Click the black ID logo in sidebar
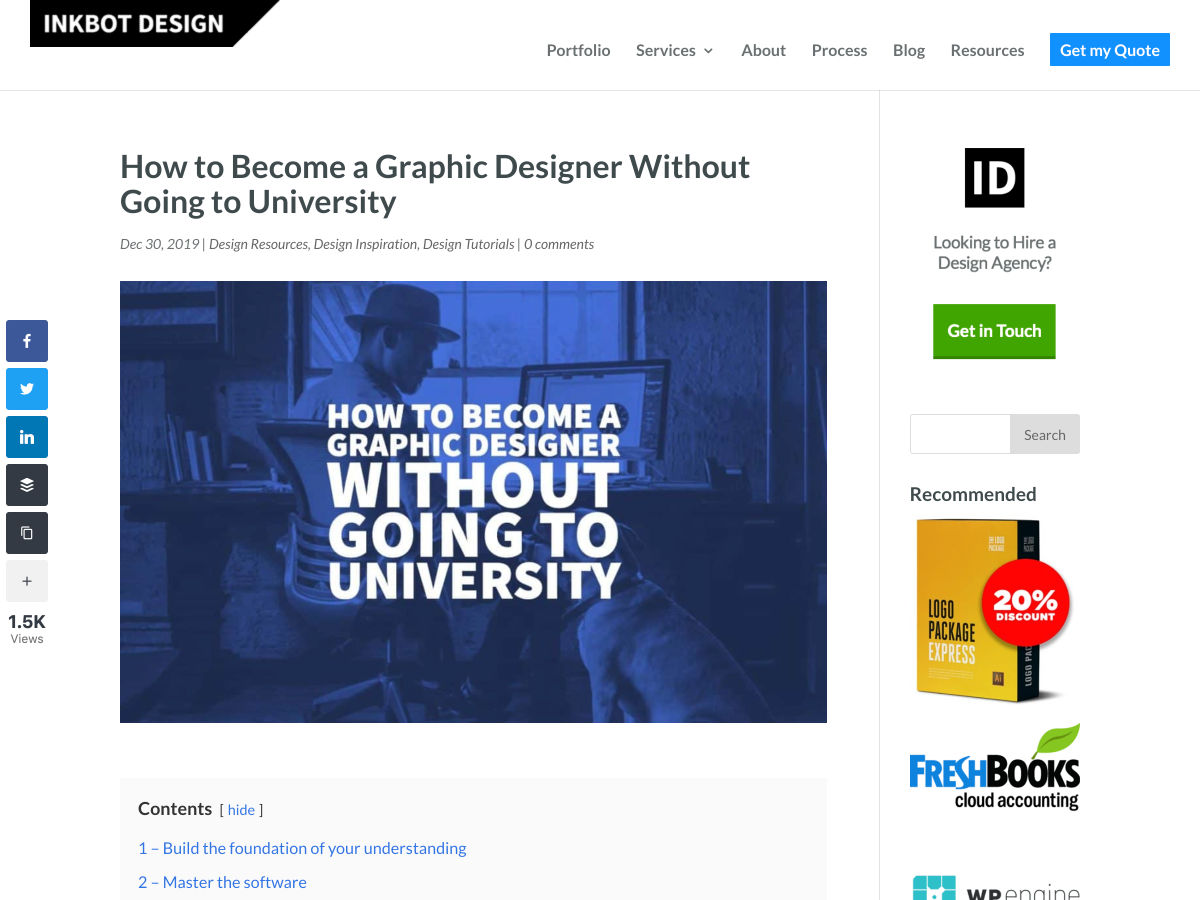Image resolution: width=1200 pixels, height=900 pixels. [x=994, y=178]
